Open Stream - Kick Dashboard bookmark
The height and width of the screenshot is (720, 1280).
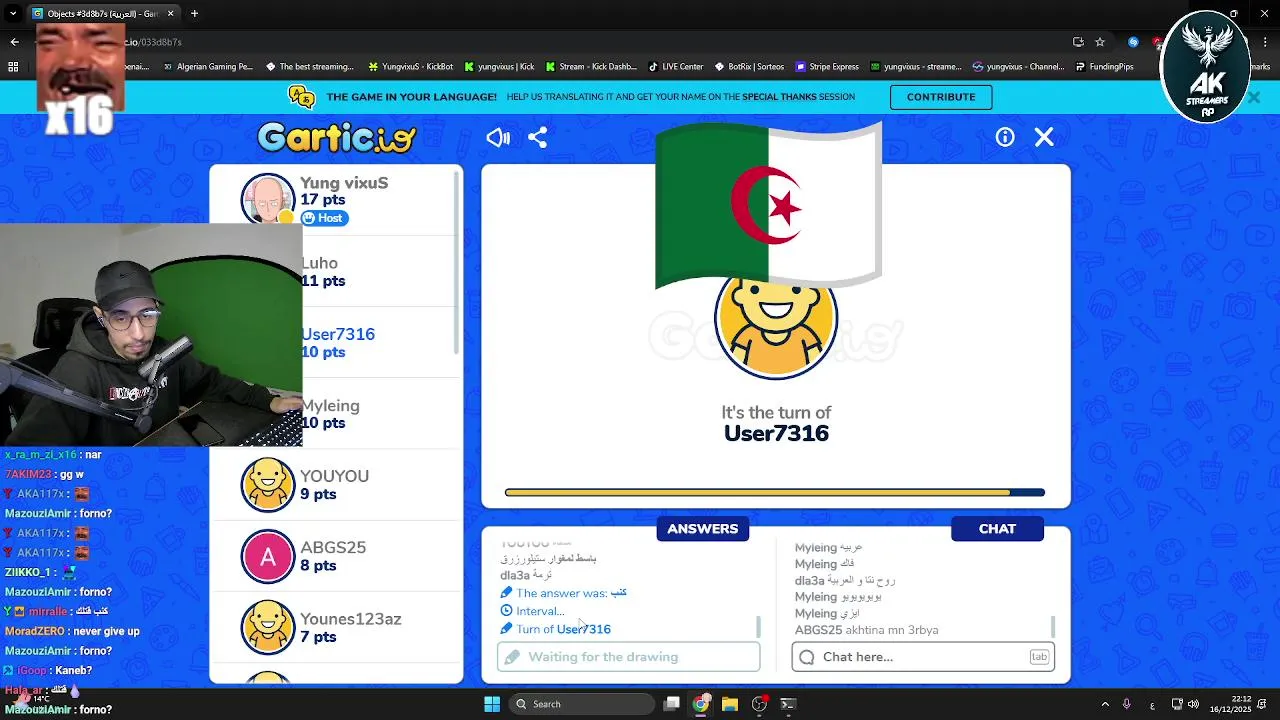tap(590, 67)
